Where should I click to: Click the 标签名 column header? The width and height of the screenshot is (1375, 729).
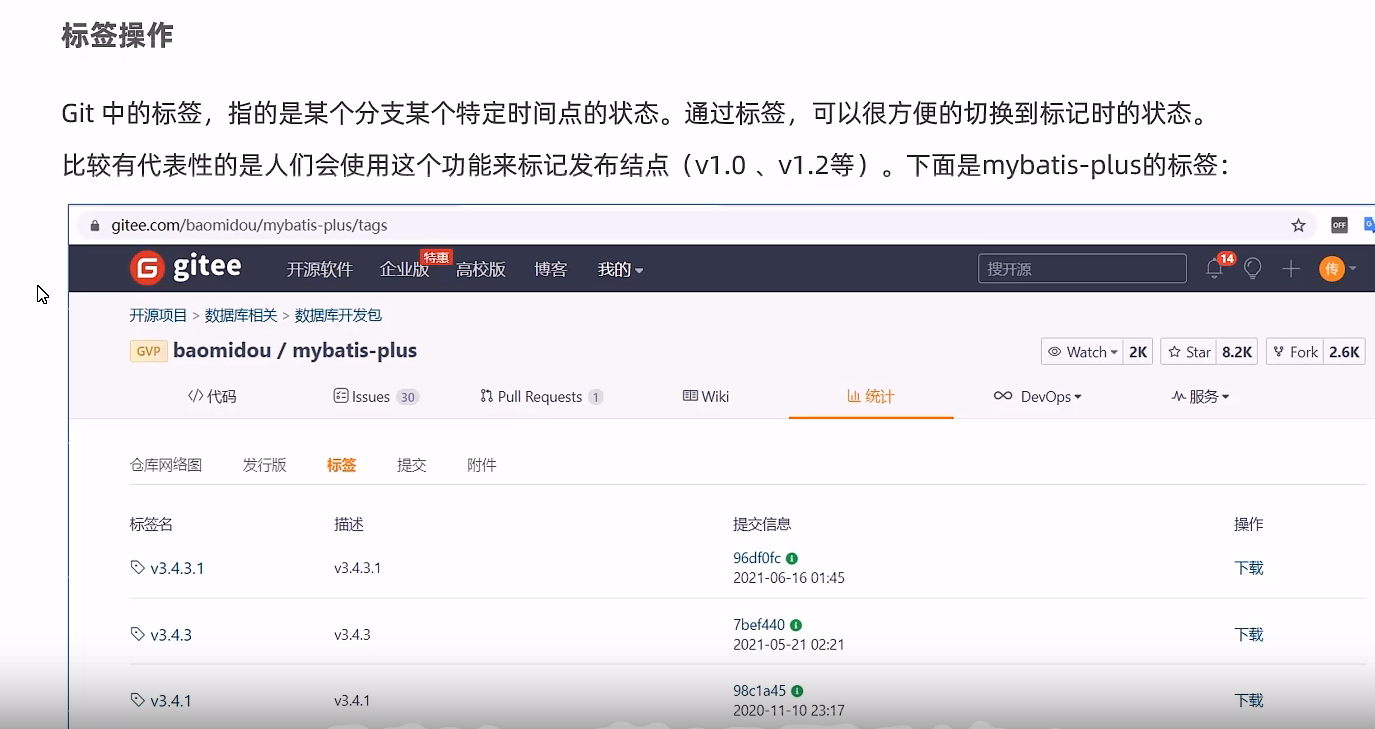152,524
